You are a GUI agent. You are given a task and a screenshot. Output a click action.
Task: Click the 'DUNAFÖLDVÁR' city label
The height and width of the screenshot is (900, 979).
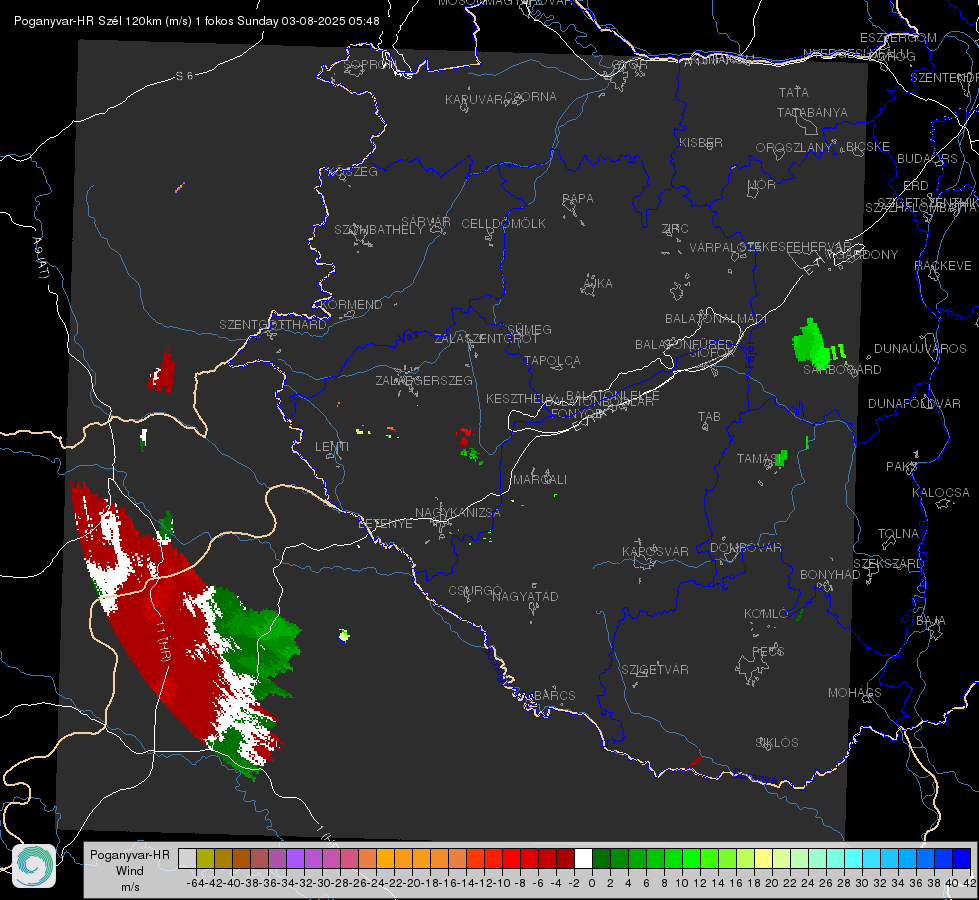coord(914,403)
